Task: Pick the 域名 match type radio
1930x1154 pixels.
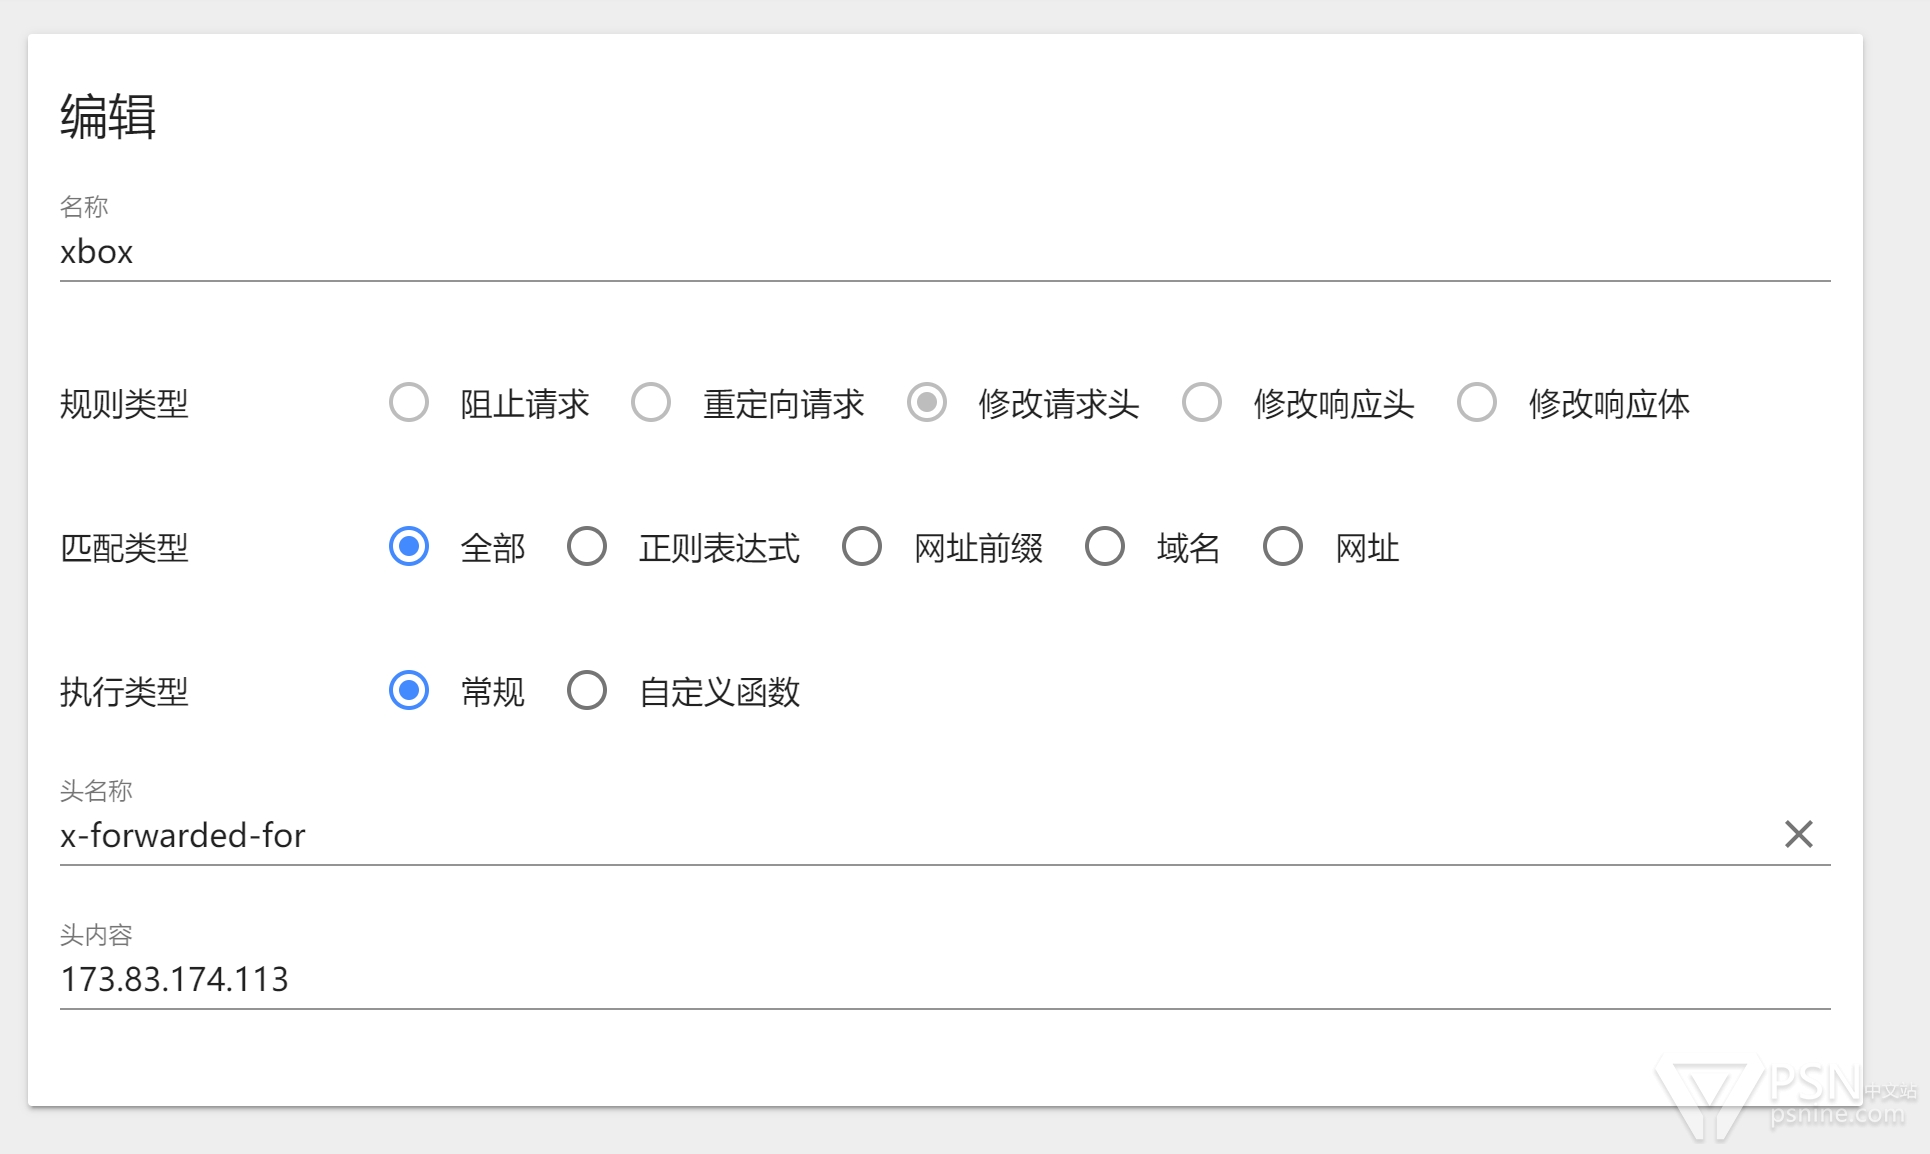Action: pyautogui.click(x=1105, y=547)
